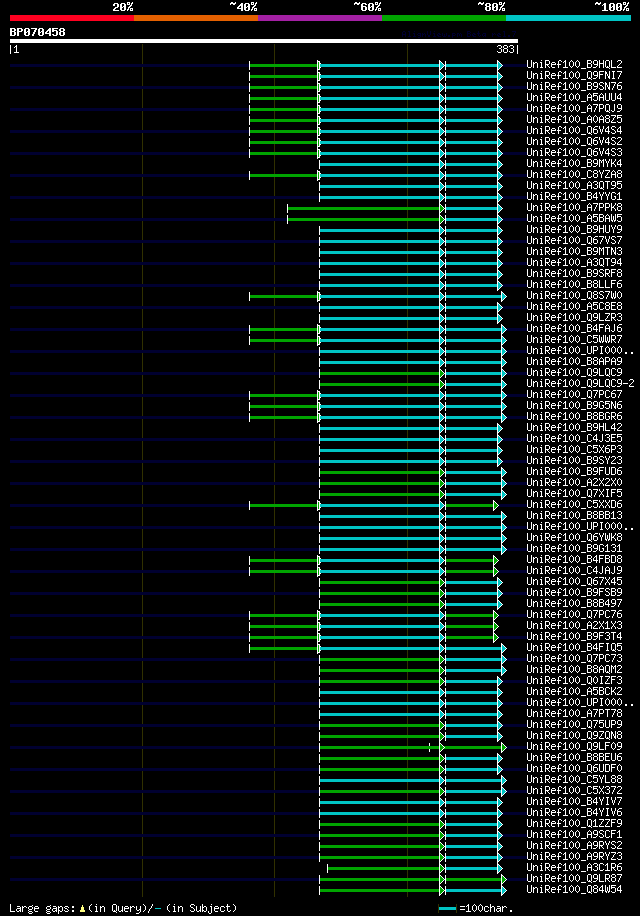This screenshot has width=640, height=916.
Task: Select the UniRef100_A3QT95 label
Action: click(x=574, y=185)
